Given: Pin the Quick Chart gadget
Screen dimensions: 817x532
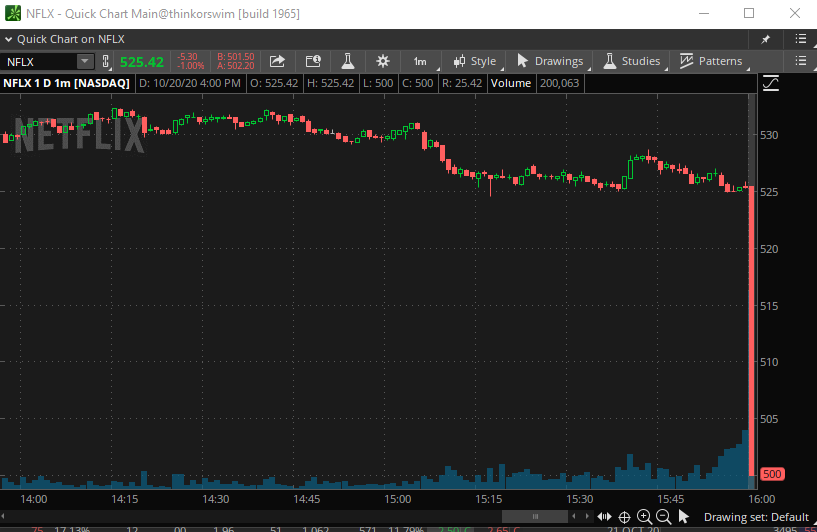Looking at the screenshot, I should (765, 40).
